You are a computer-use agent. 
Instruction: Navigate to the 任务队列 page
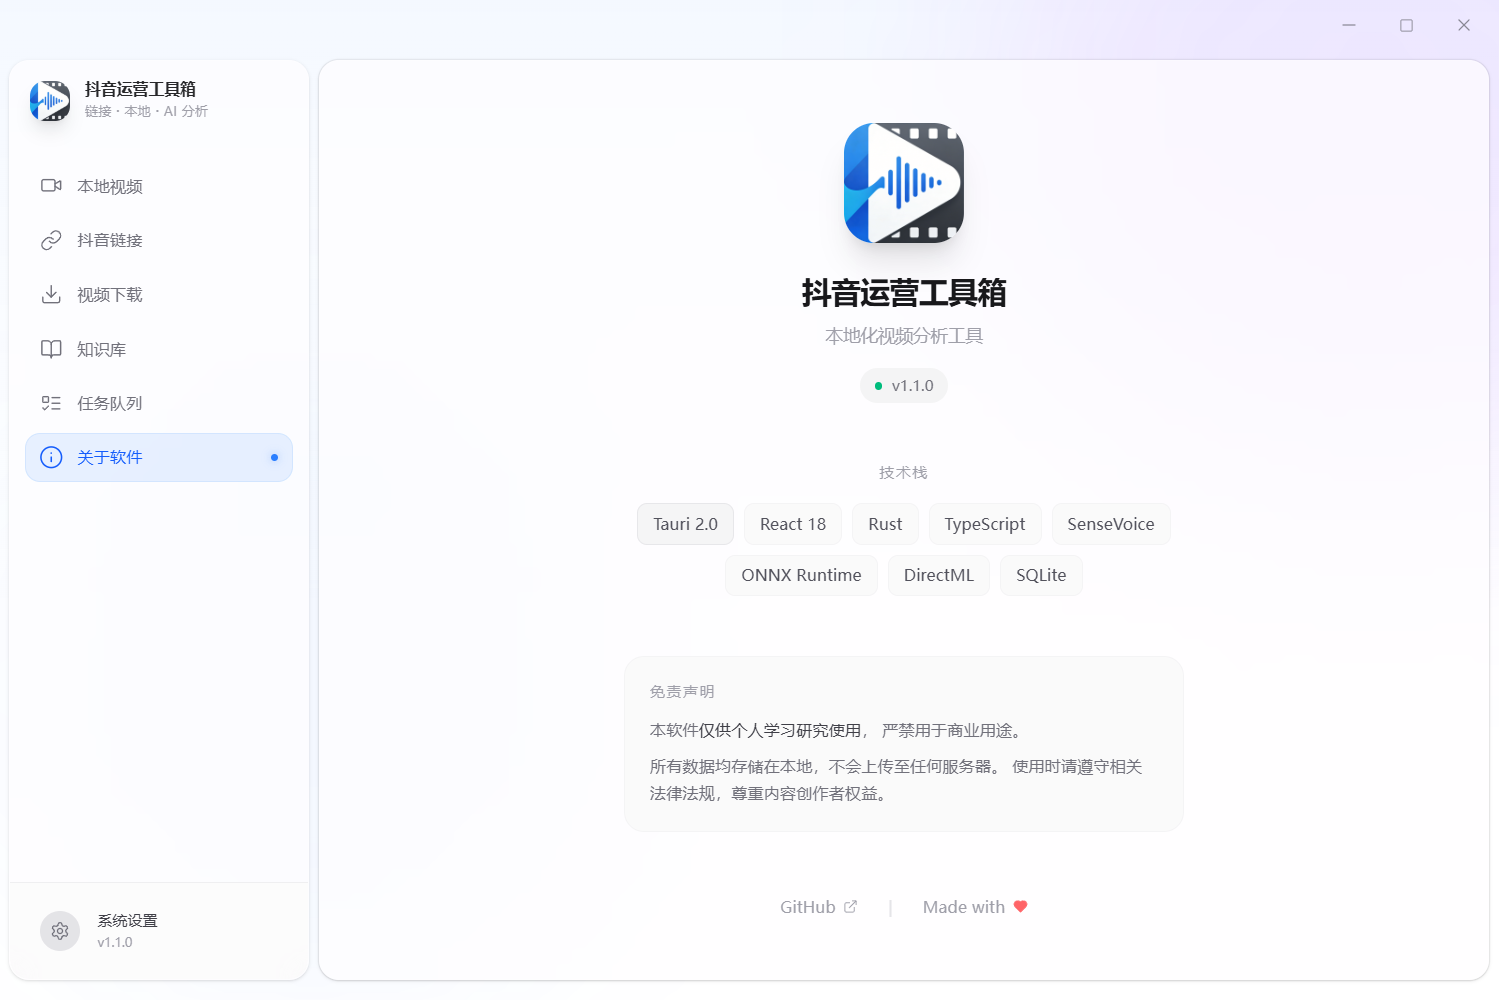110,402
